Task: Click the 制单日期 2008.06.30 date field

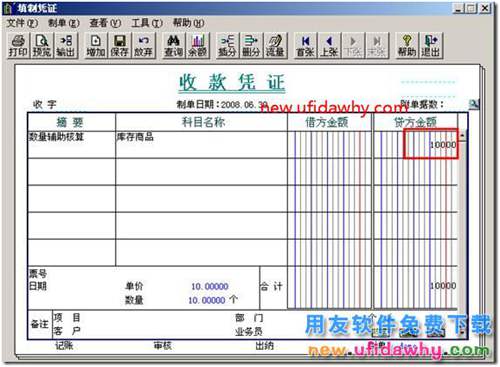Action: coord(222,105)
